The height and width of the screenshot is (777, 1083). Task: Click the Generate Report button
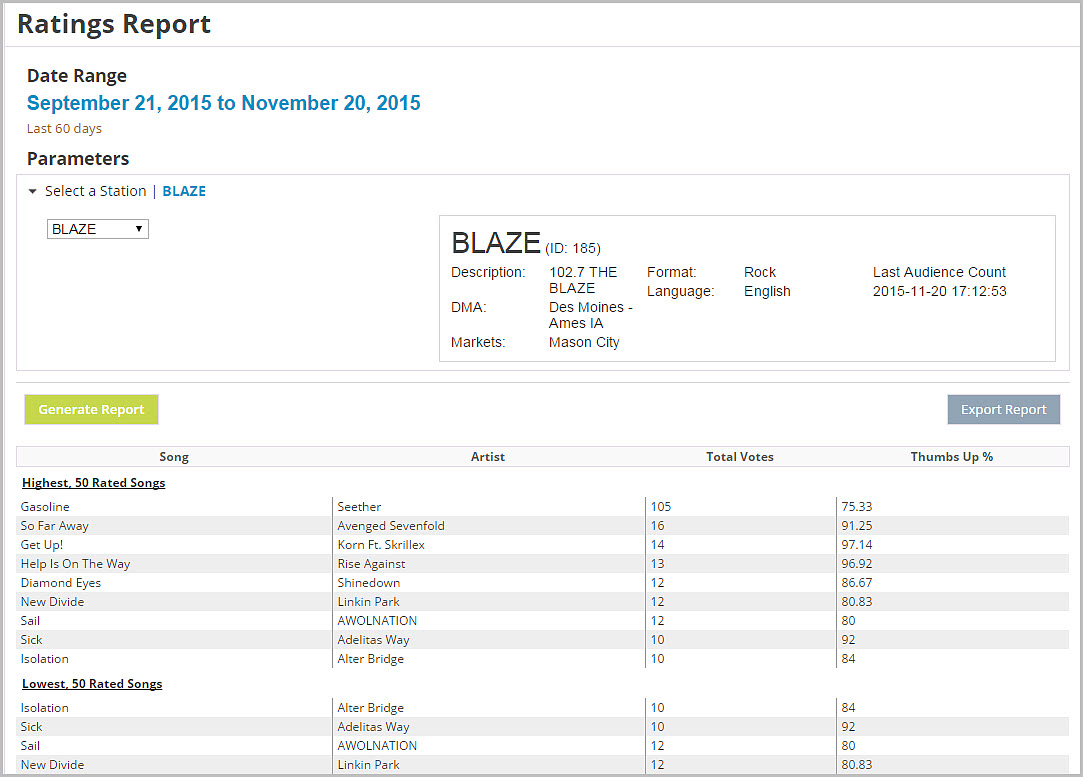pyautogui.click(x=91, y=409)
